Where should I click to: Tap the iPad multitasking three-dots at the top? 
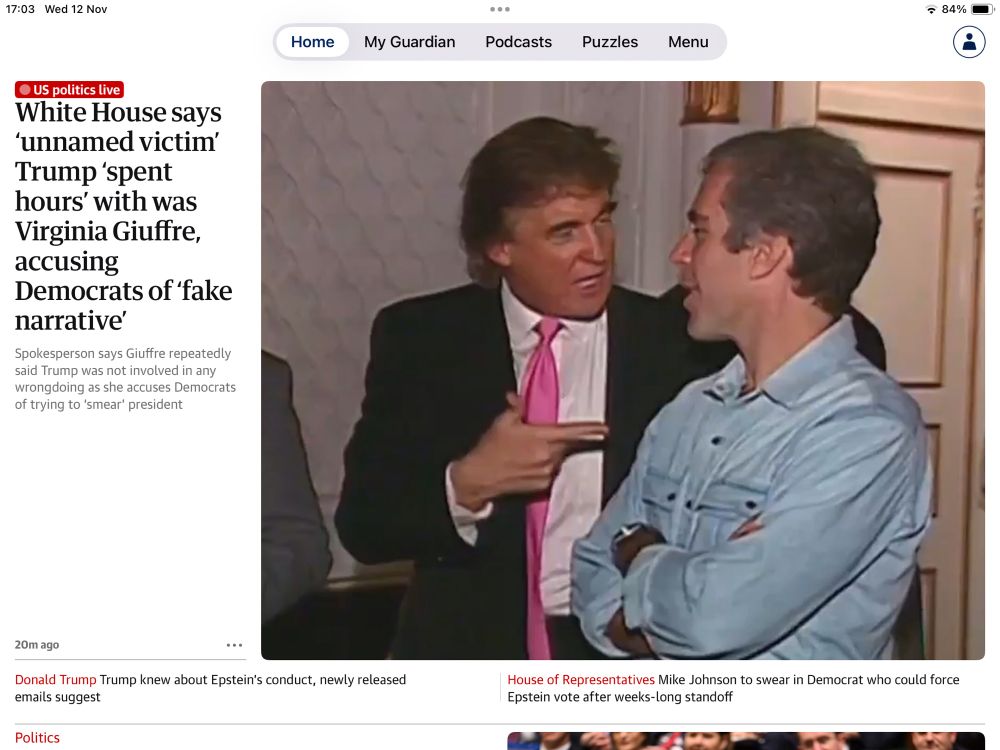(x=500, y=9)
